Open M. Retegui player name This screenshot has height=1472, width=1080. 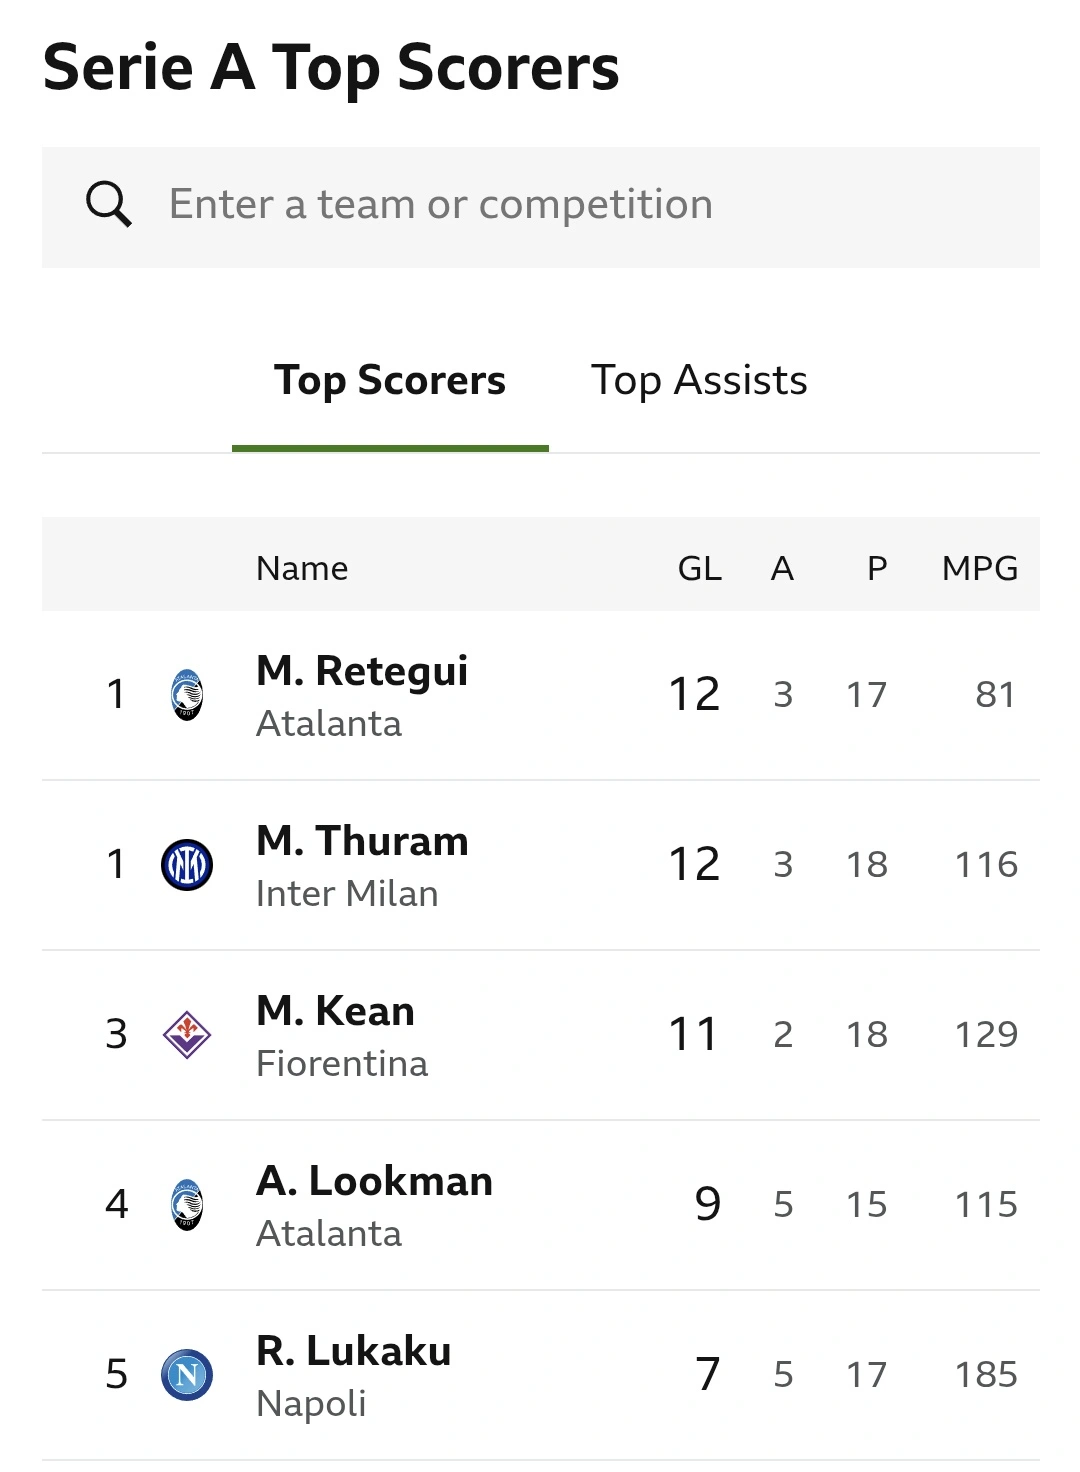click(362, 671)
